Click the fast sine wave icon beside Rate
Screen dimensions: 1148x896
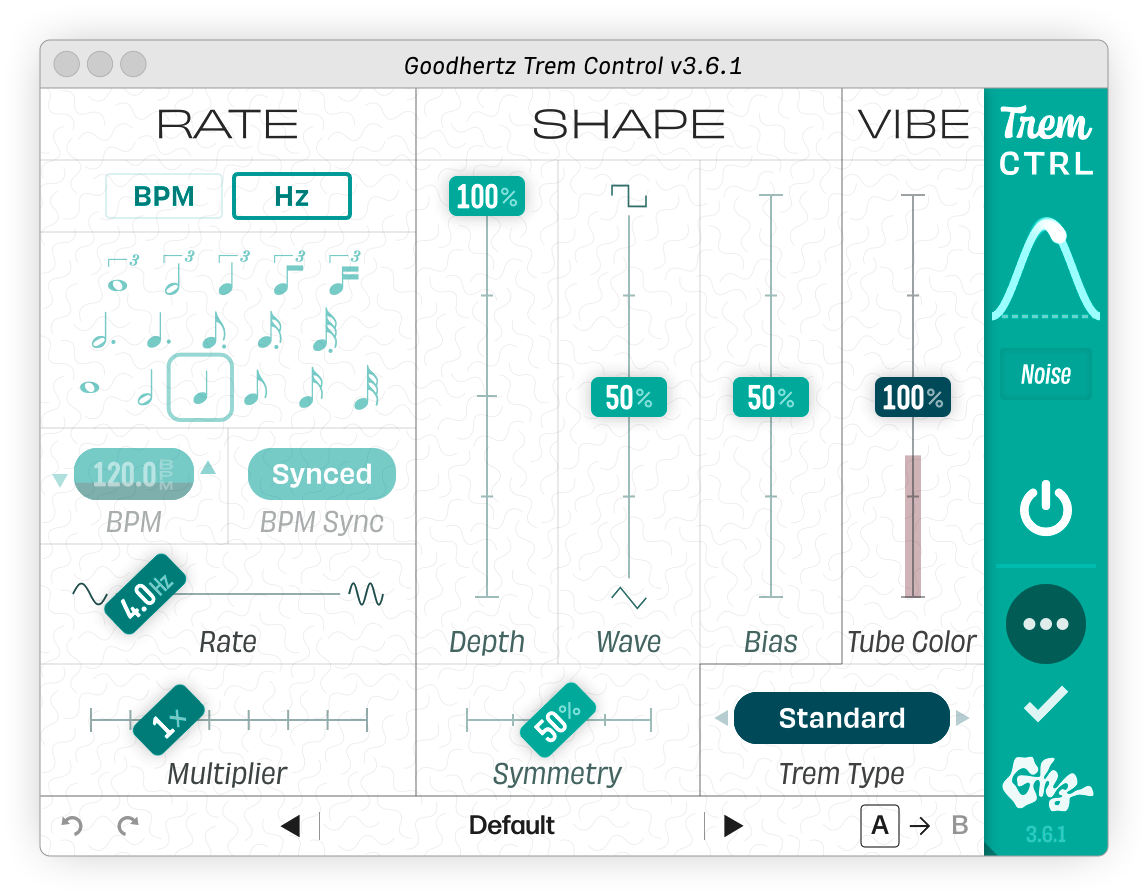365,594
